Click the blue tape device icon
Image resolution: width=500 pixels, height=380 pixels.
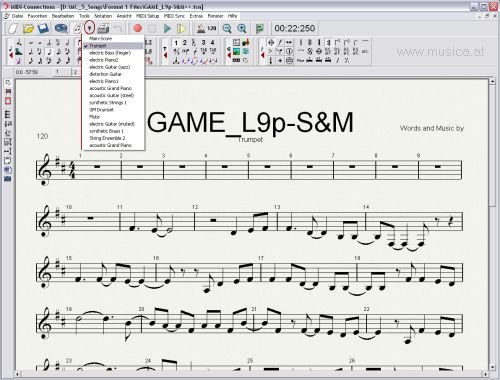pos(61,29)
